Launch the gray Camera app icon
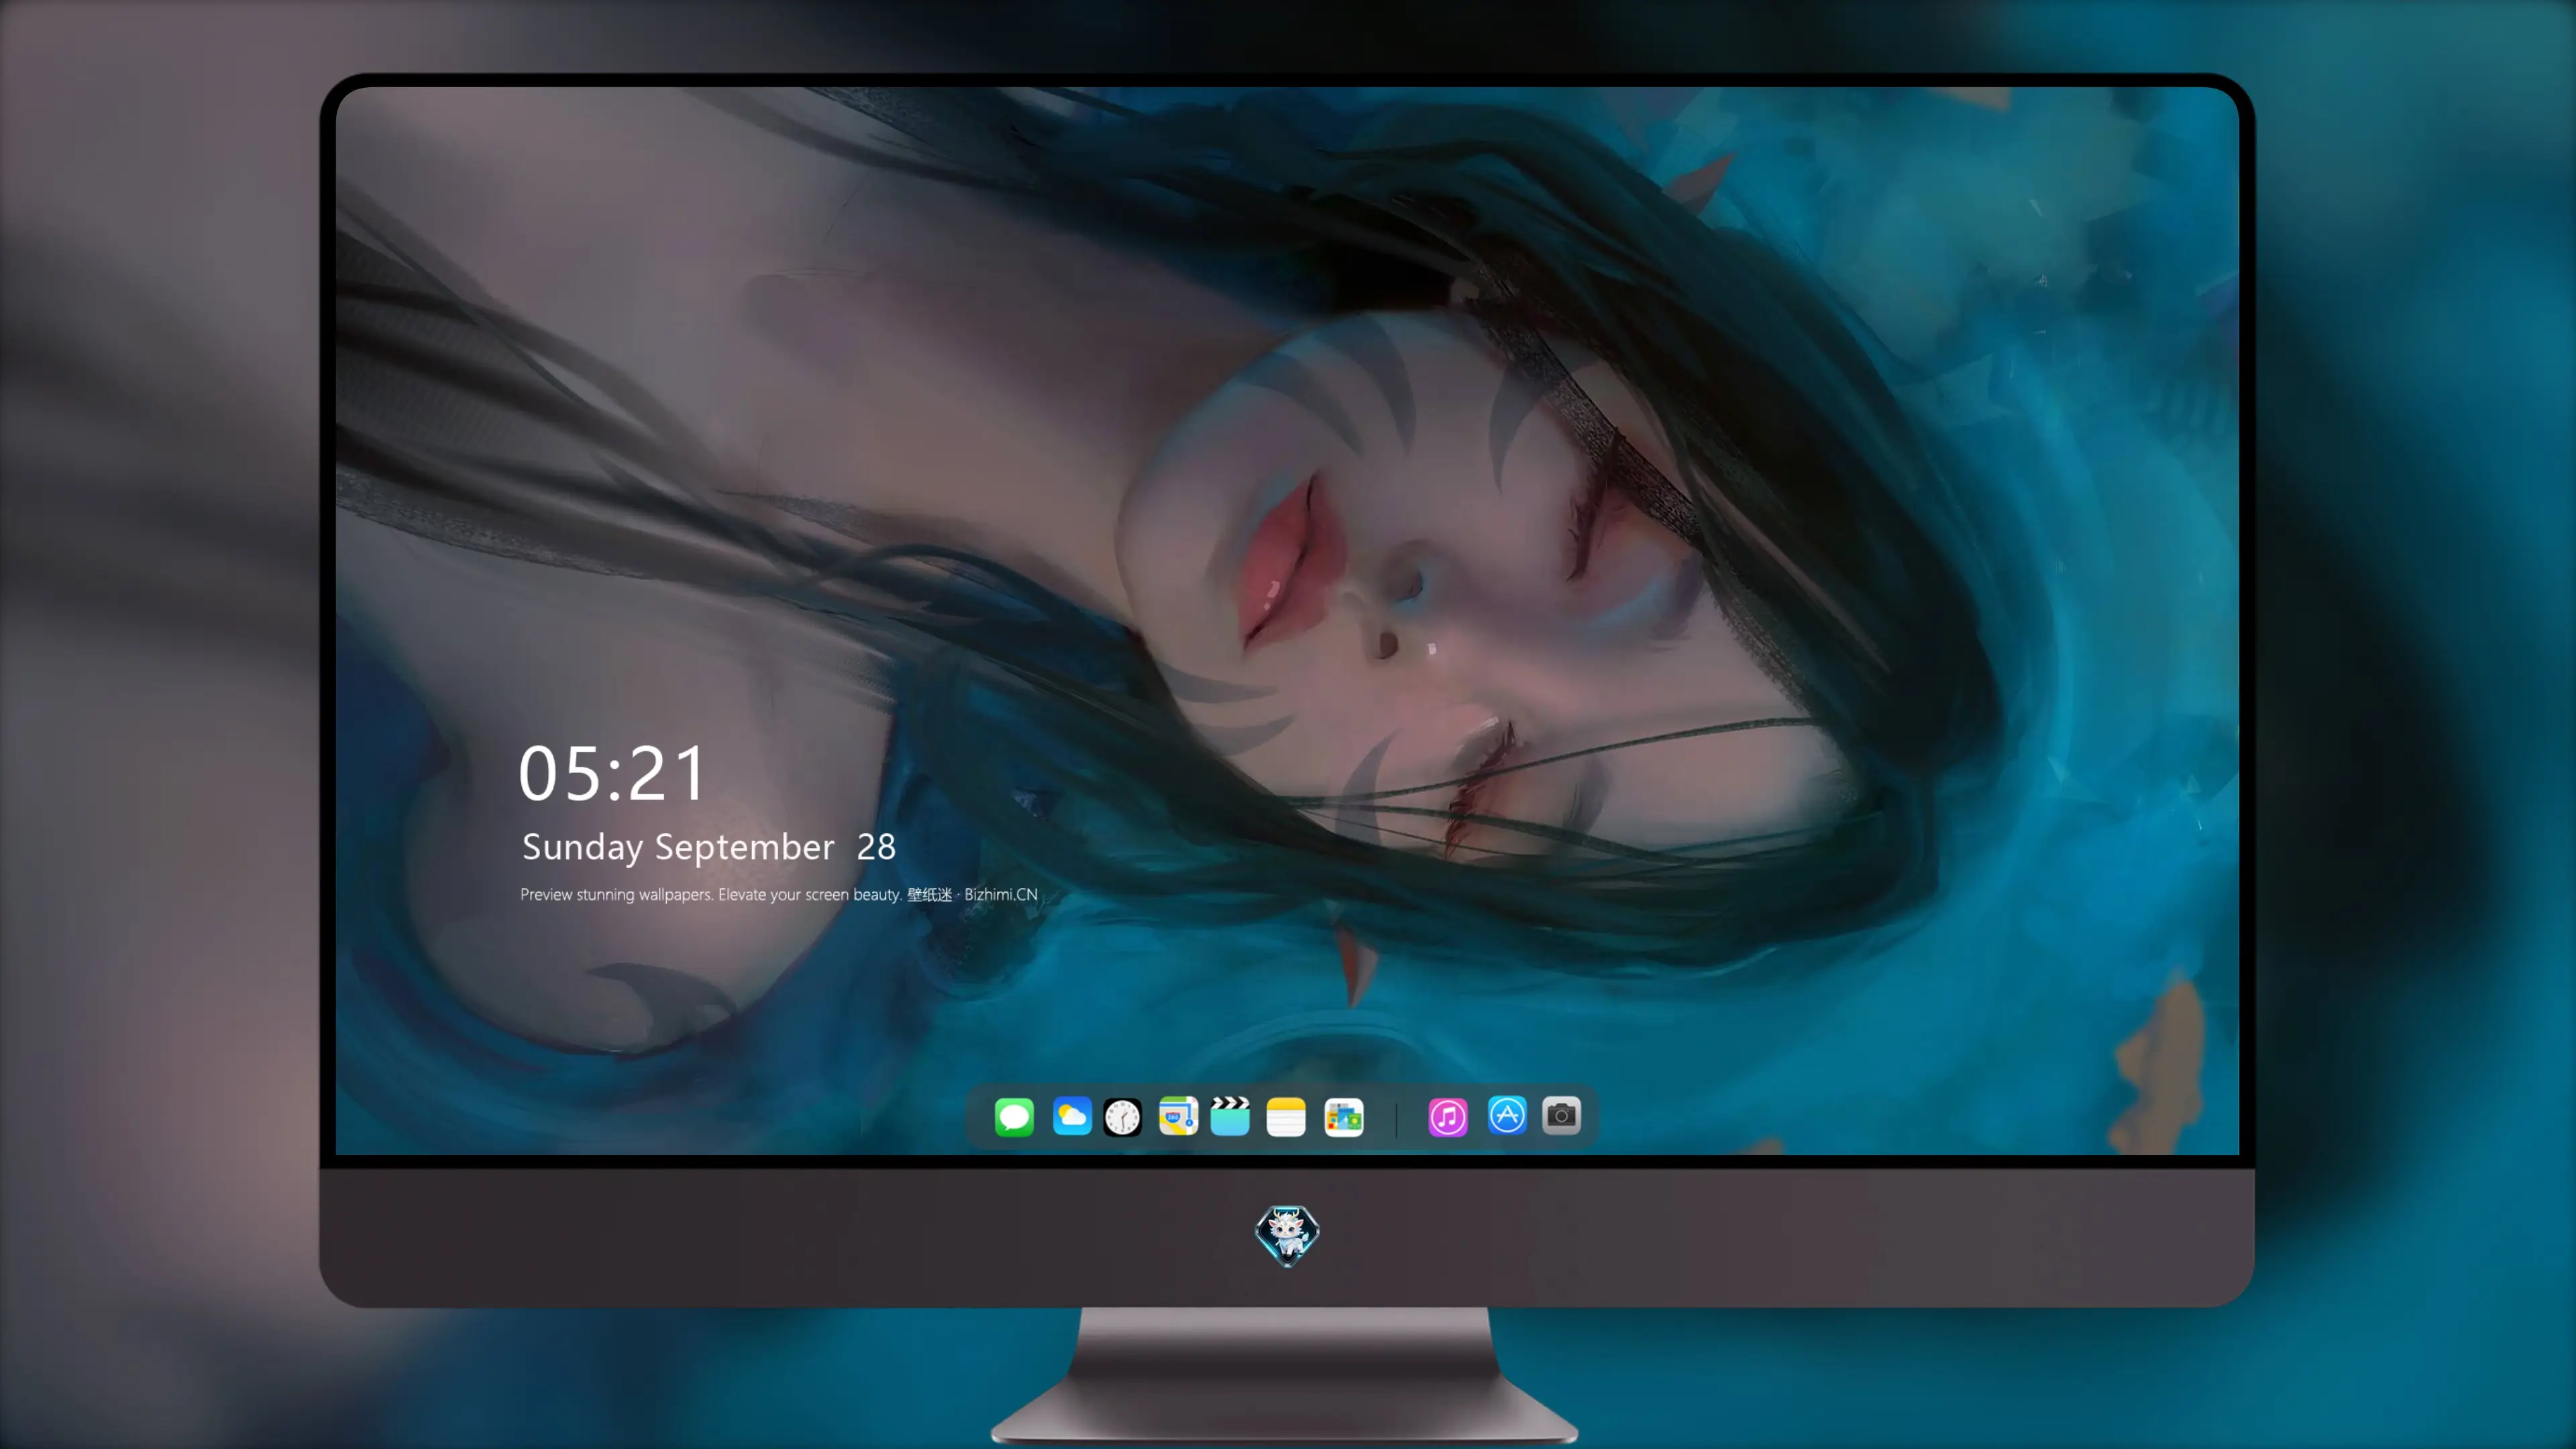The width and height of the screenshot is (2576, 1449). tap(1561, 1115)
